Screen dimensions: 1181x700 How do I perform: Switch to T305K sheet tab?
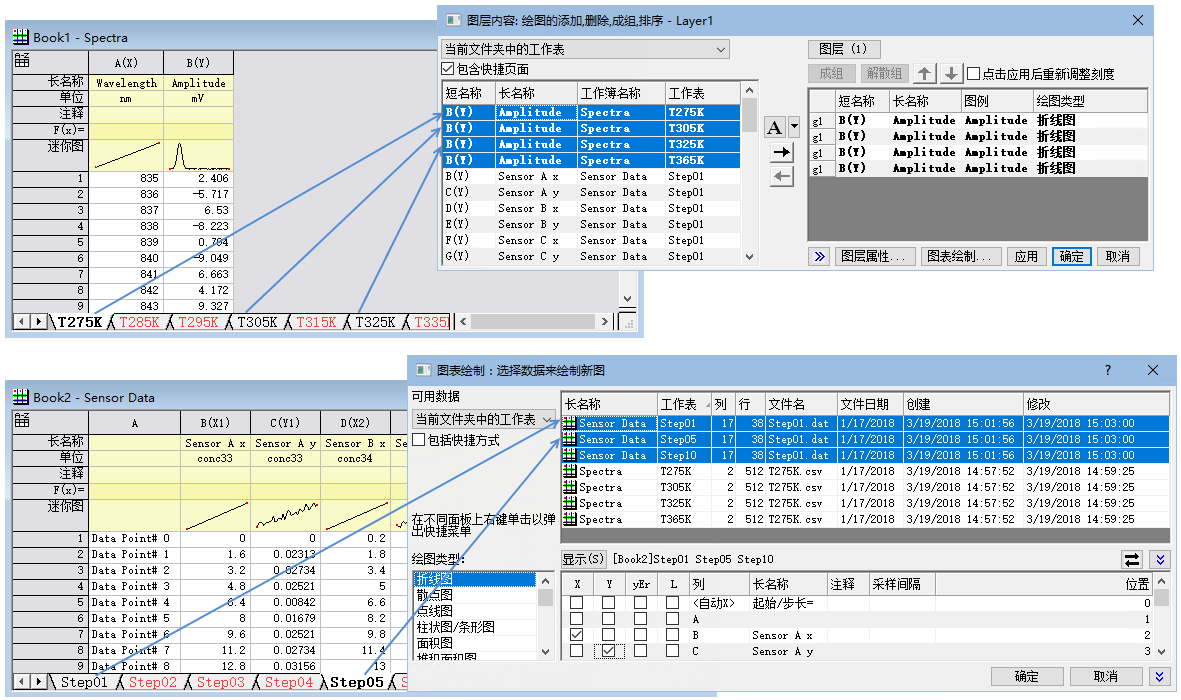(x=257, y=322)
